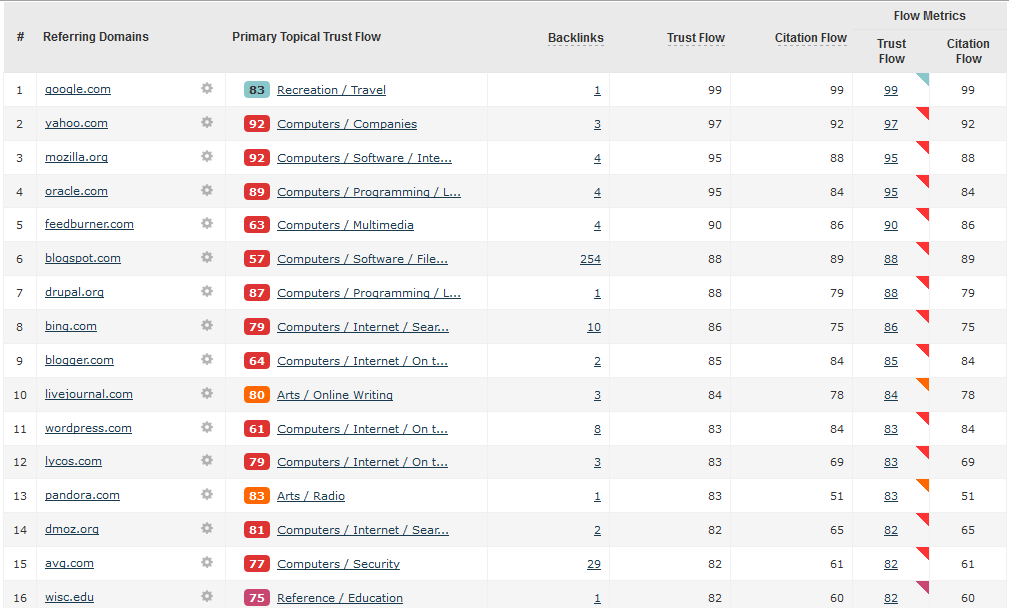Click Flow Metrics trust flow 90 for feedburner.com
This screenshot has width=1009, height=608.
[891, 225]
